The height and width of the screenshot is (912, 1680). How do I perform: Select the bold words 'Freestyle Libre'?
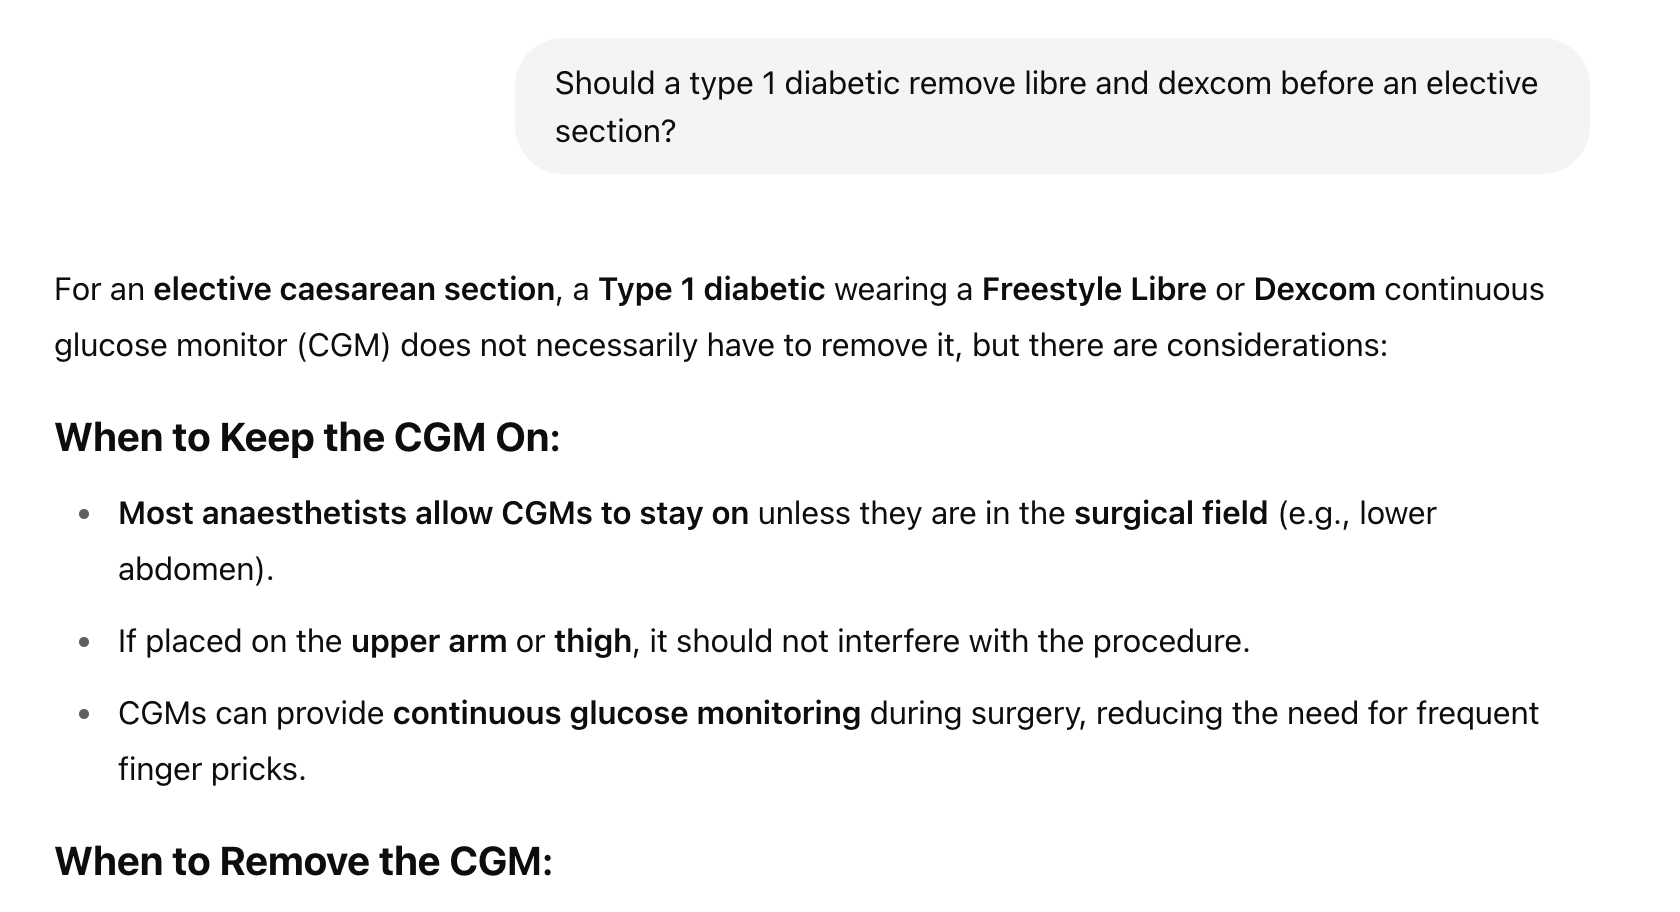tap(1094, 290)
